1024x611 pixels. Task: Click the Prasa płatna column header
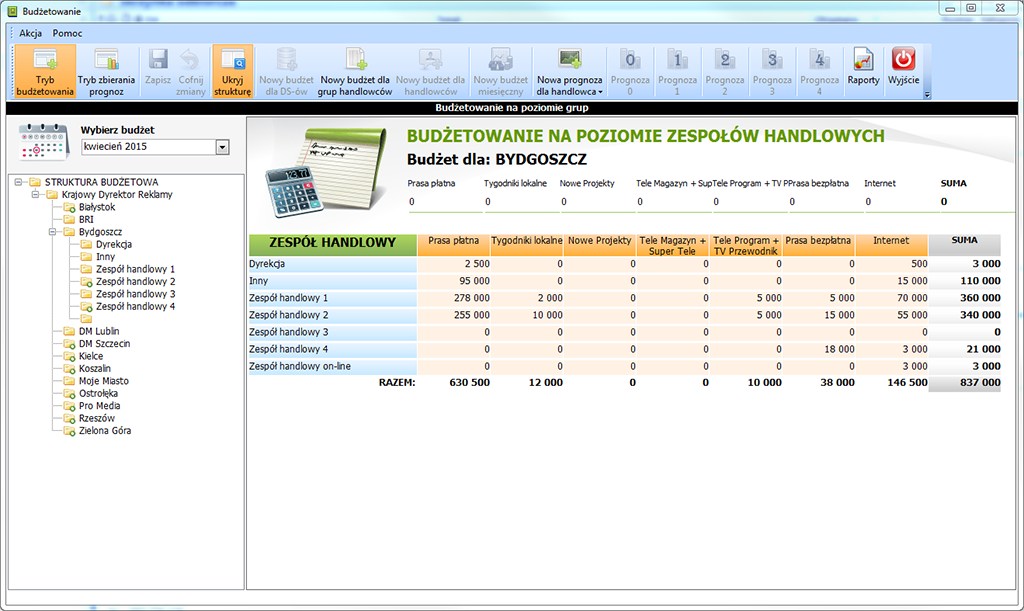click(x=454, y=245)
